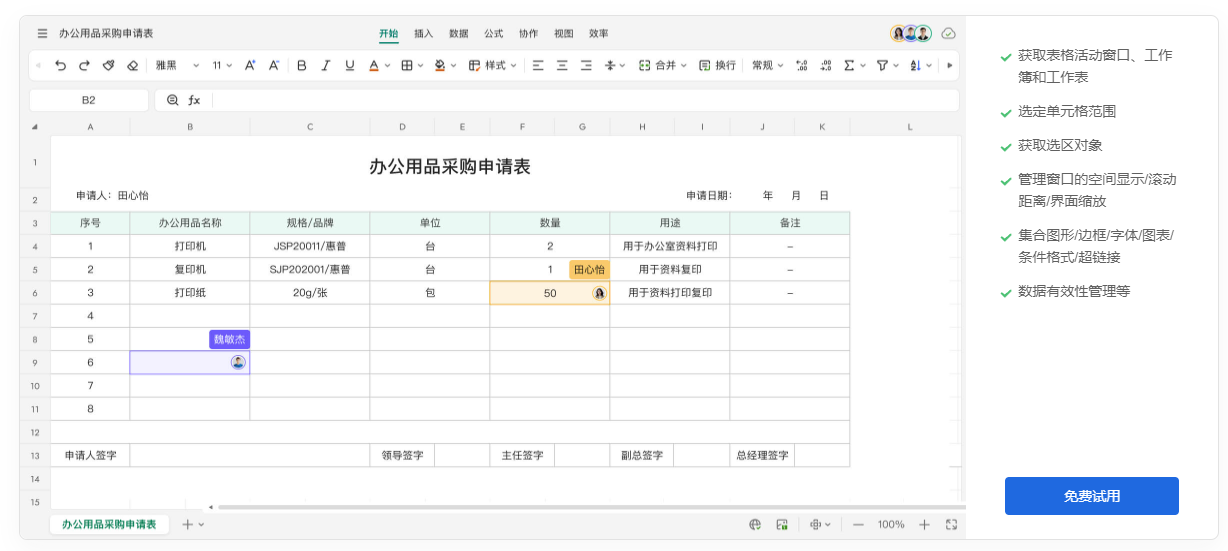1228x551 pixels.
Task: Expand the 常规 number format dropdown
Action: click(767, 65)
